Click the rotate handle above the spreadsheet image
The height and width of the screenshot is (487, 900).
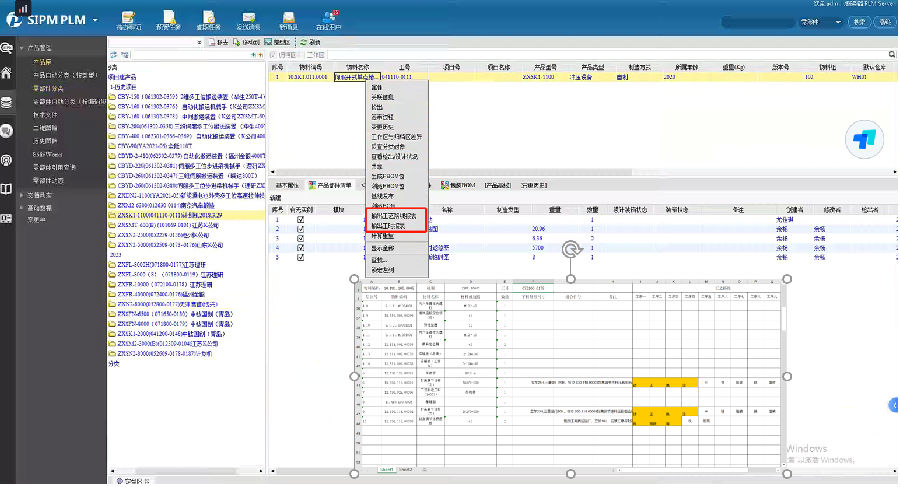571,251
